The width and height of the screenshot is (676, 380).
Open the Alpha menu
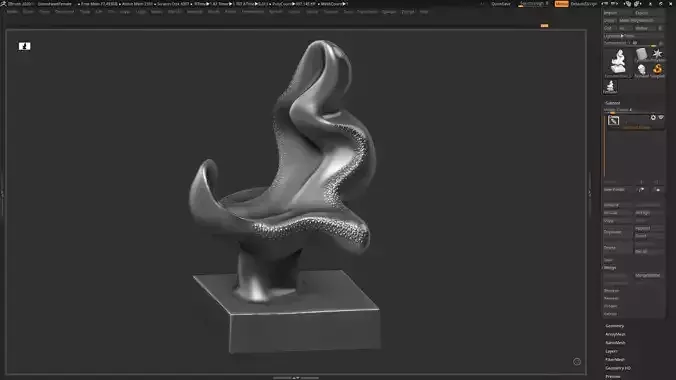coord(12,12)
